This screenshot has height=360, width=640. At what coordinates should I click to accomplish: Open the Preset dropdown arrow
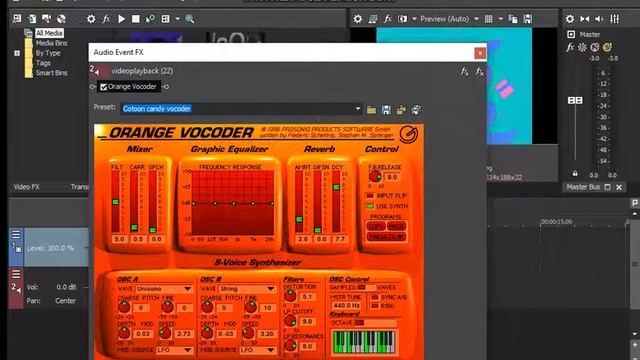[358, 109]
